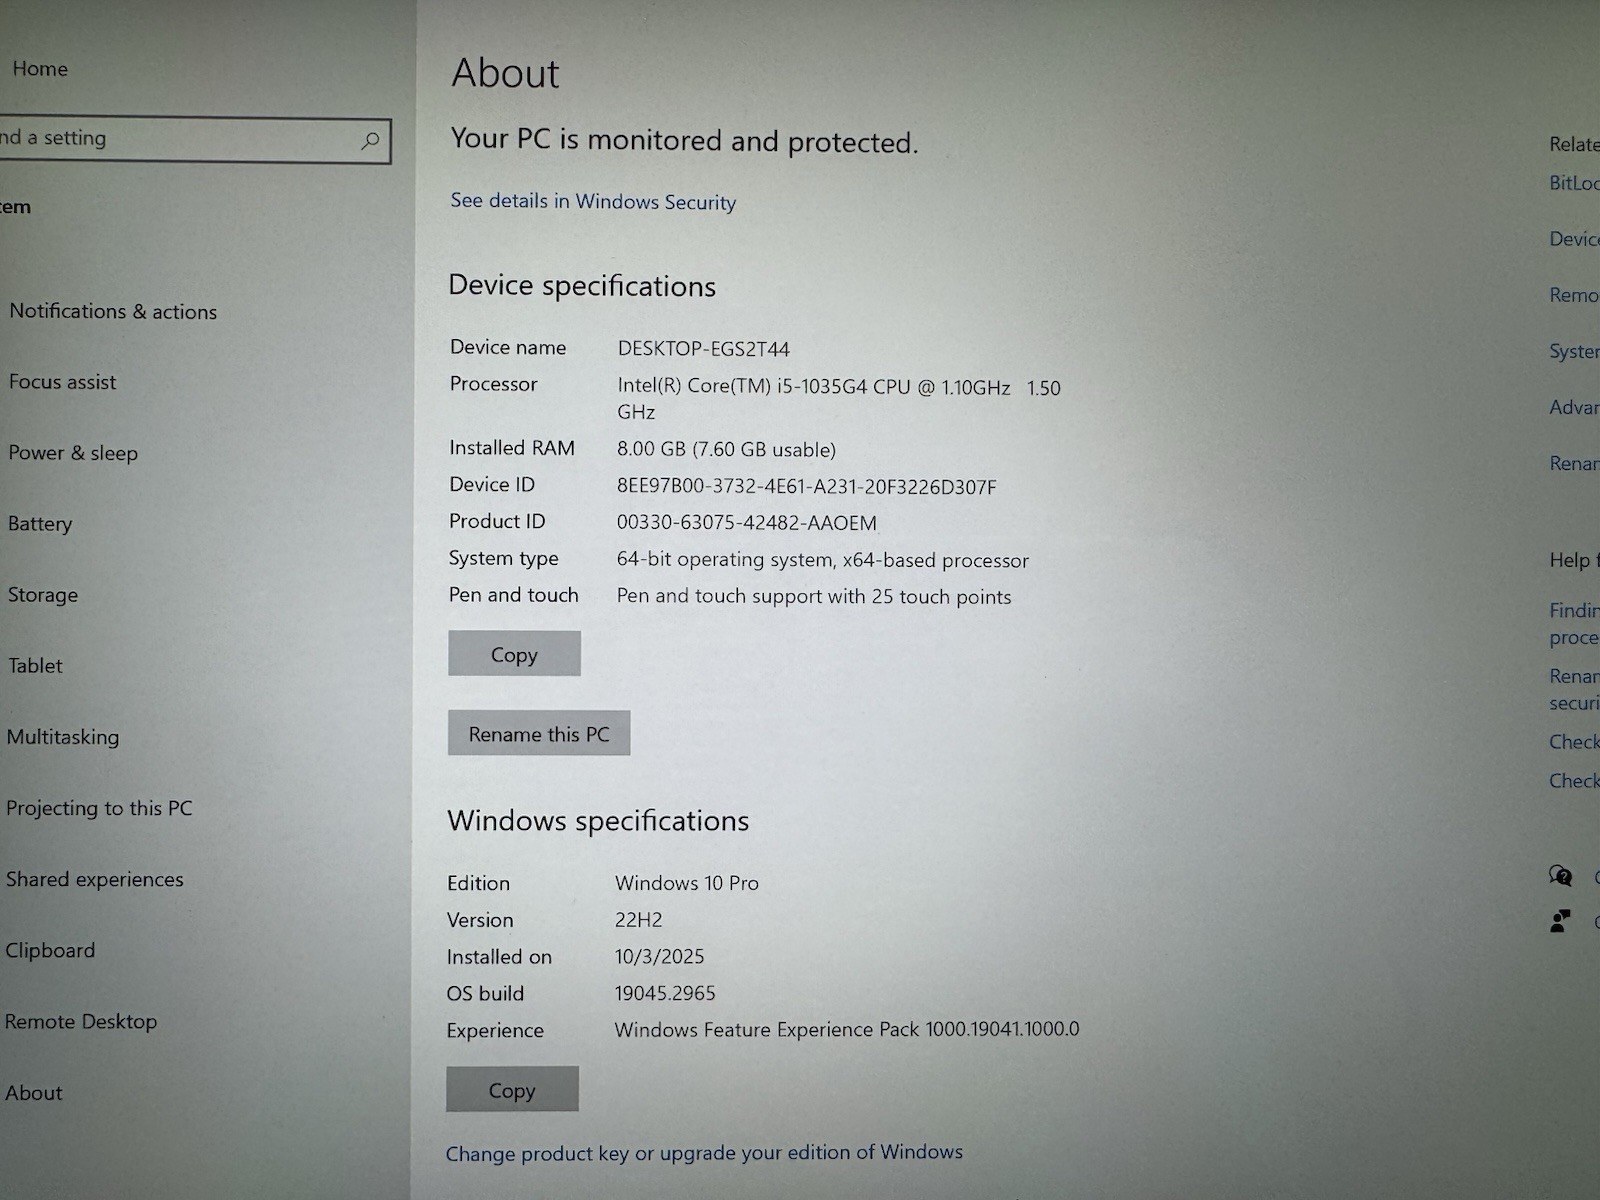The image size is (1600, 1200).
Task: Click Your PC is monitored and protected text
Action: coord(684,140)
